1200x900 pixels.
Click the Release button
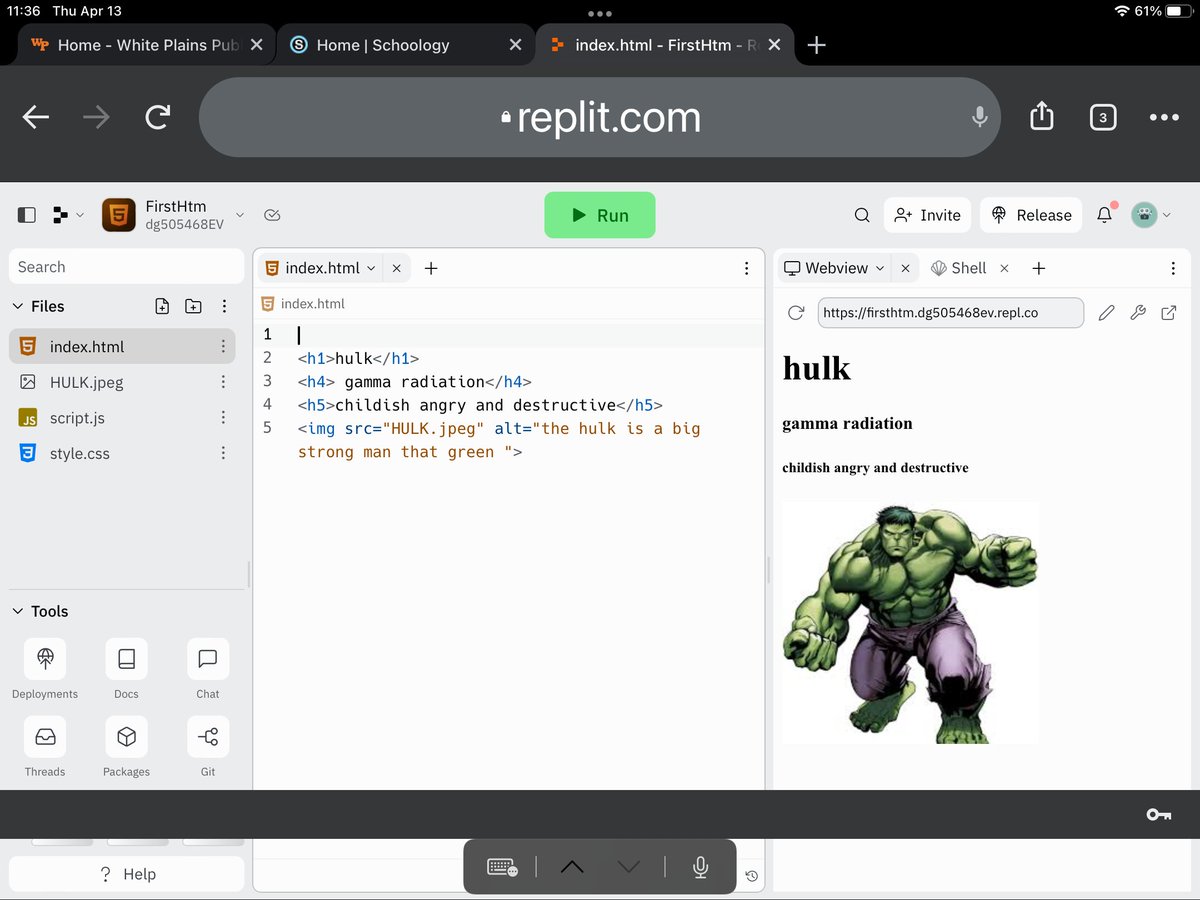[1031, 215]
